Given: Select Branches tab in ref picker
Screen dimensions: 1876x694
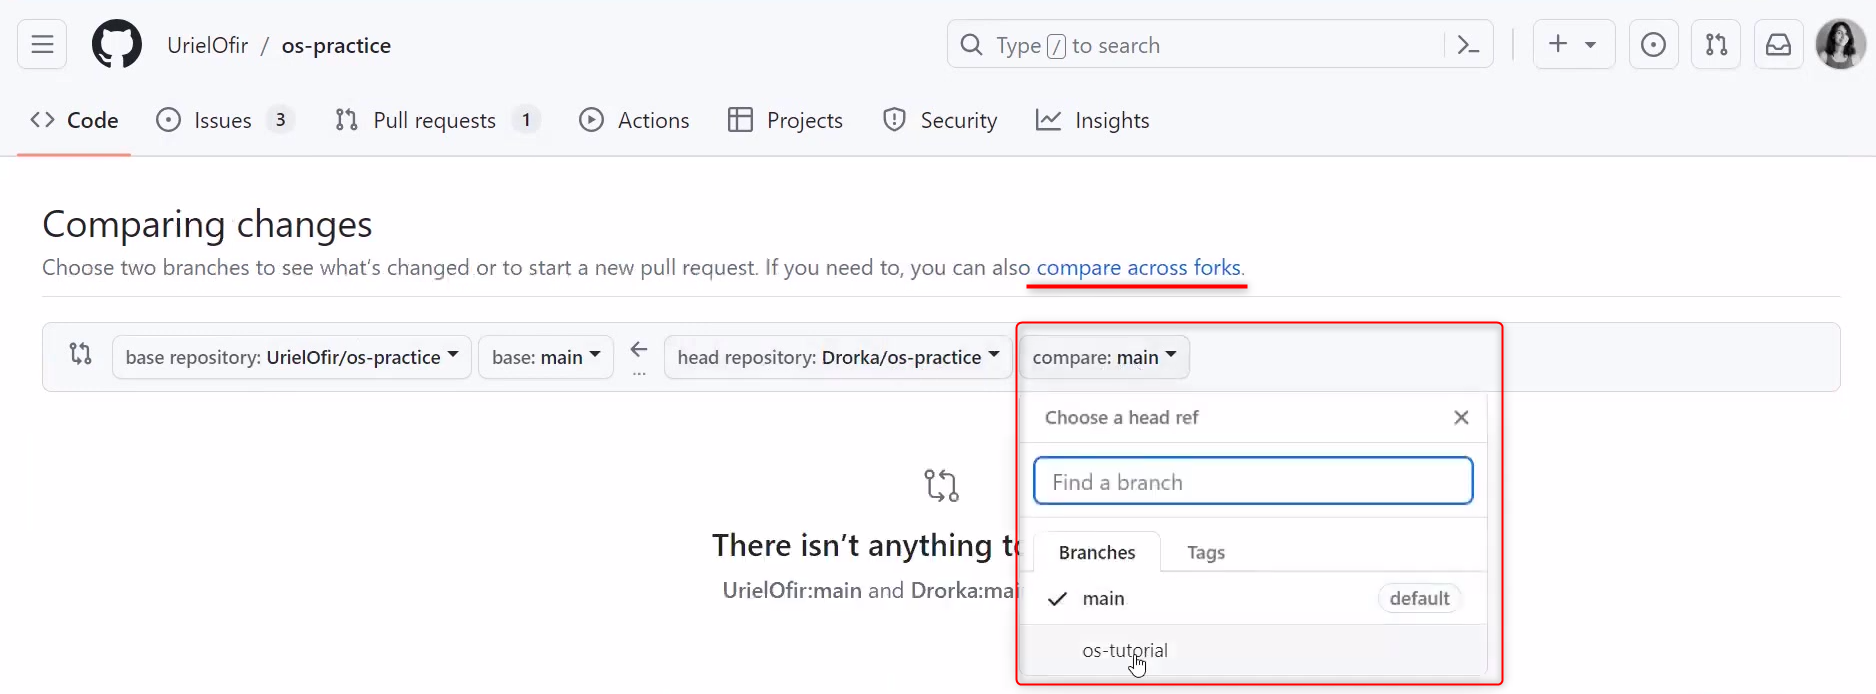Looking at the screenshot, I should pos(1097,552).
